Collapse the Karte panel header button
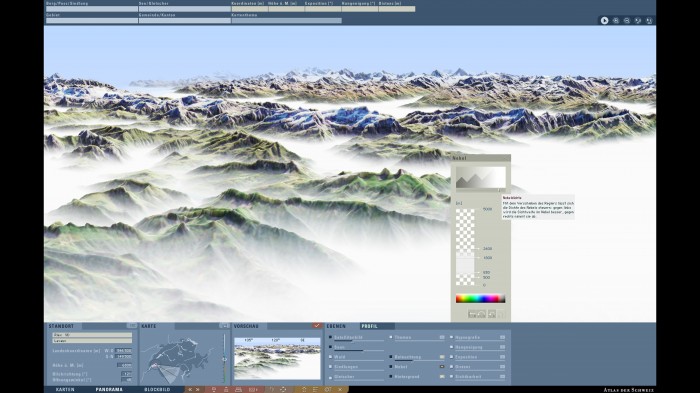The height and width of the screenshot is (393, 700). [224, 326]
